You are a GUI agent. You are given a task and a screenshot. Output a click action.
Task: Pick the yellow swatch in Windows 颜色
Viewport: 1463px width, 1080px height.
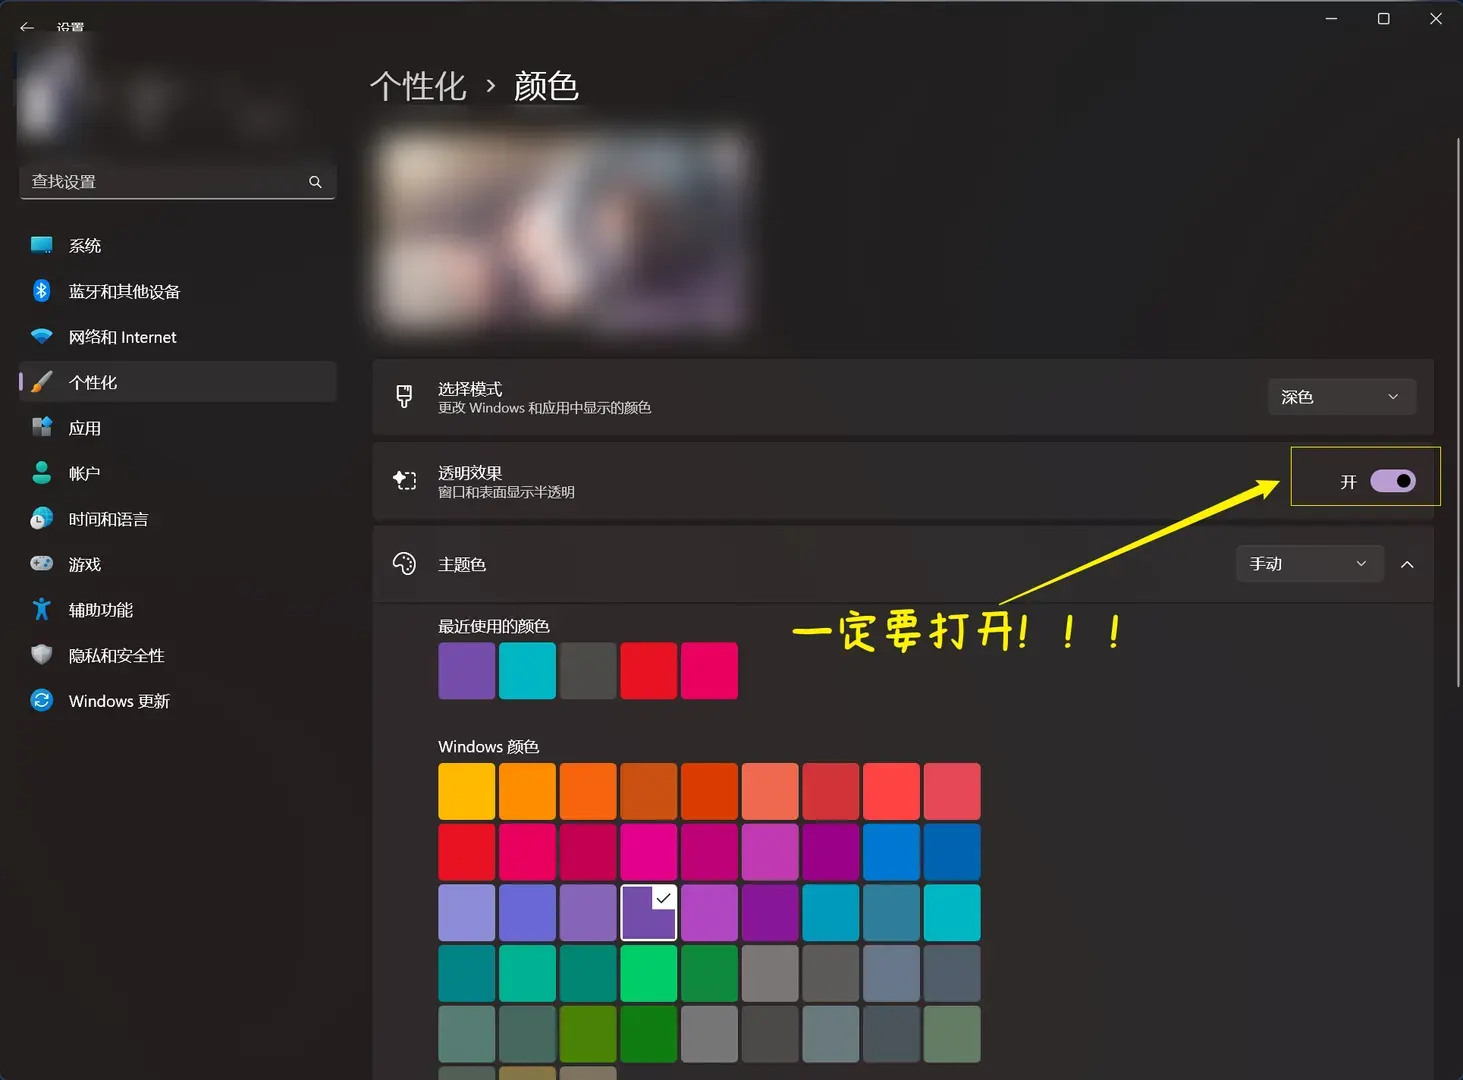(x=467, y=791)
